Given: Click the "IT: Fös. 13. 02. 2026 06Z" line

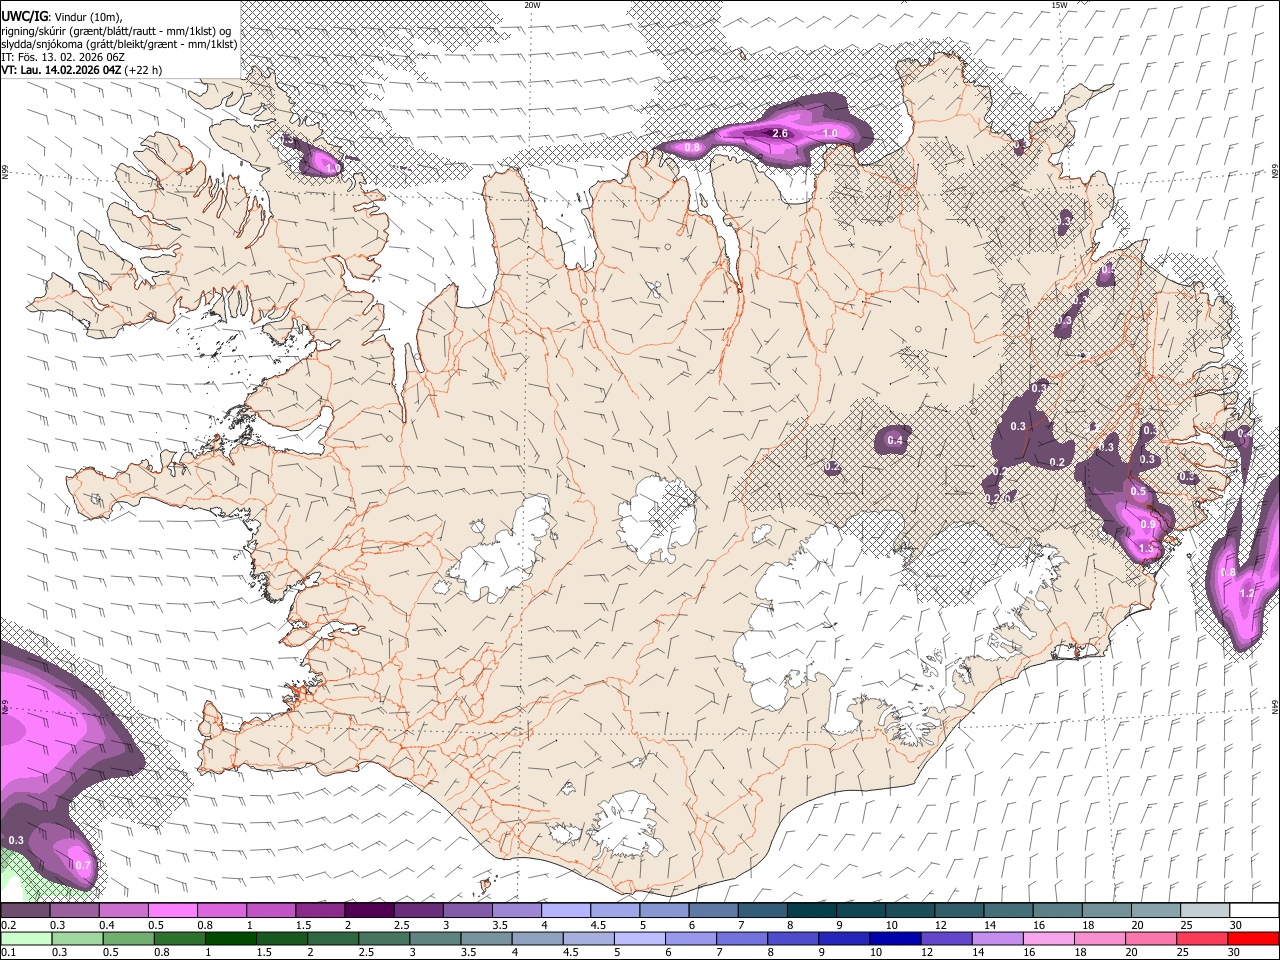Looking at the screenshot, I should (x=63, y=57).
